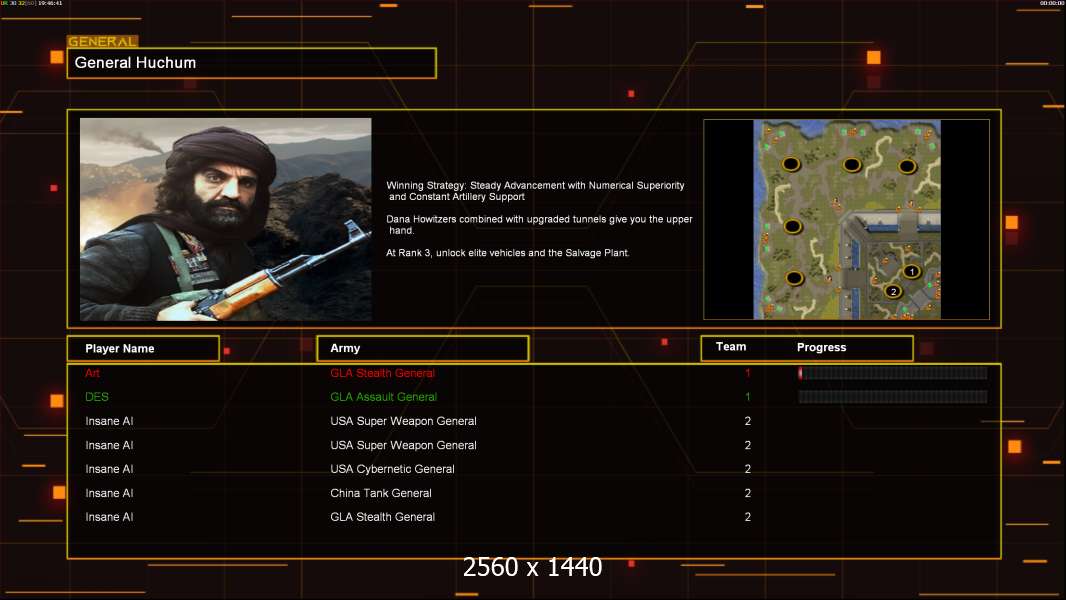Select the top-middle empty start slot on the map
1066x600 pixels.
(x=851, y=164)
